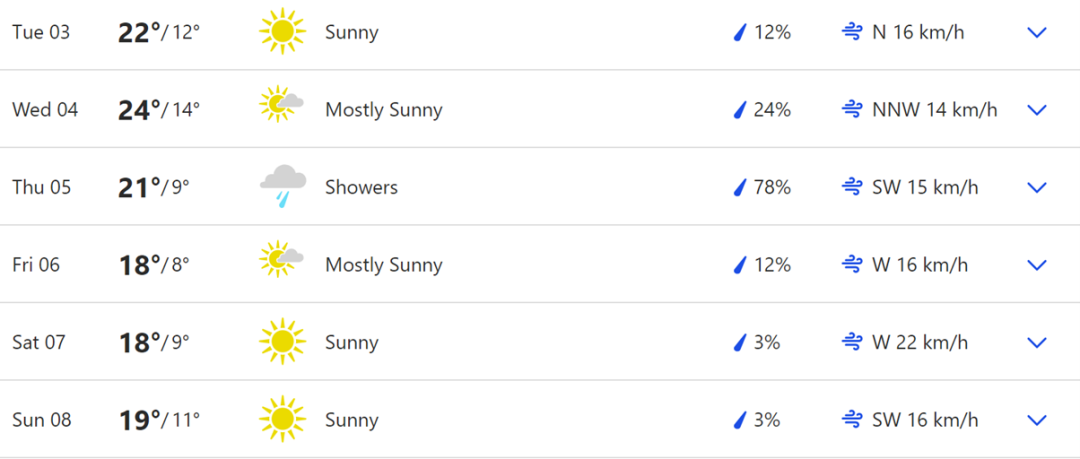This screenshot has height=459, width=1080.
Task: Expand Tue 03 forecast details chevron
Action: tap(1037, 32)
